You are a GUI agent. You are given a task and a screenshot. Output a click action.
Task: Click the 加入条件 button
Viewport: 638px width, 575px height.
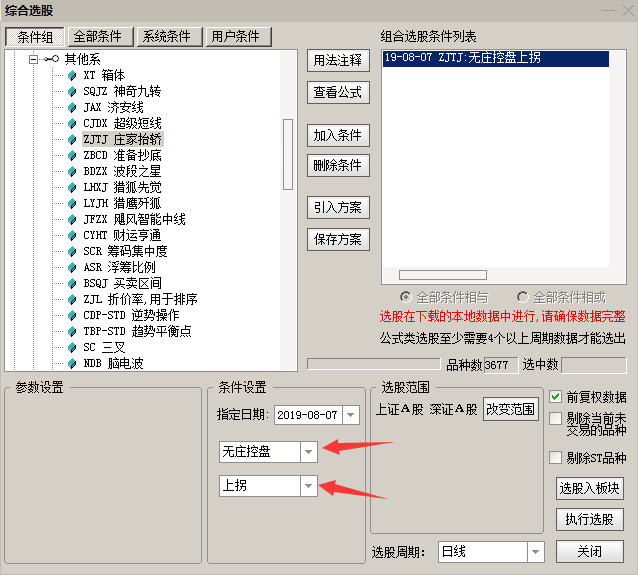(338, 135)
